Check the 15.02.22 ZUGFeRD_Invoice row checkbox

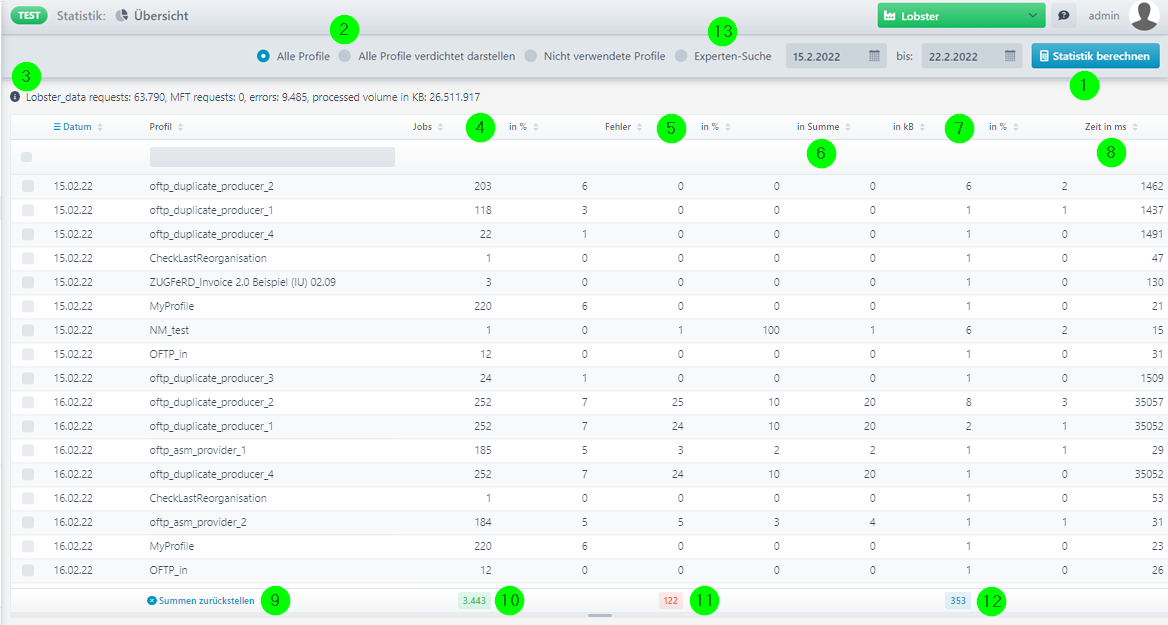(28, 282)
